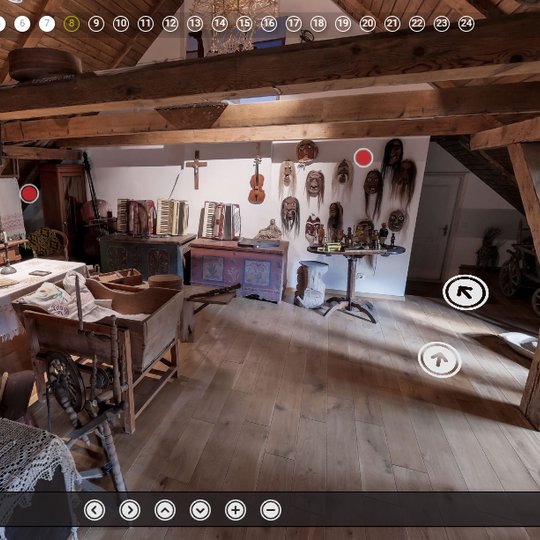Open the red info hotspot near the cabinet

coord(29,194)
